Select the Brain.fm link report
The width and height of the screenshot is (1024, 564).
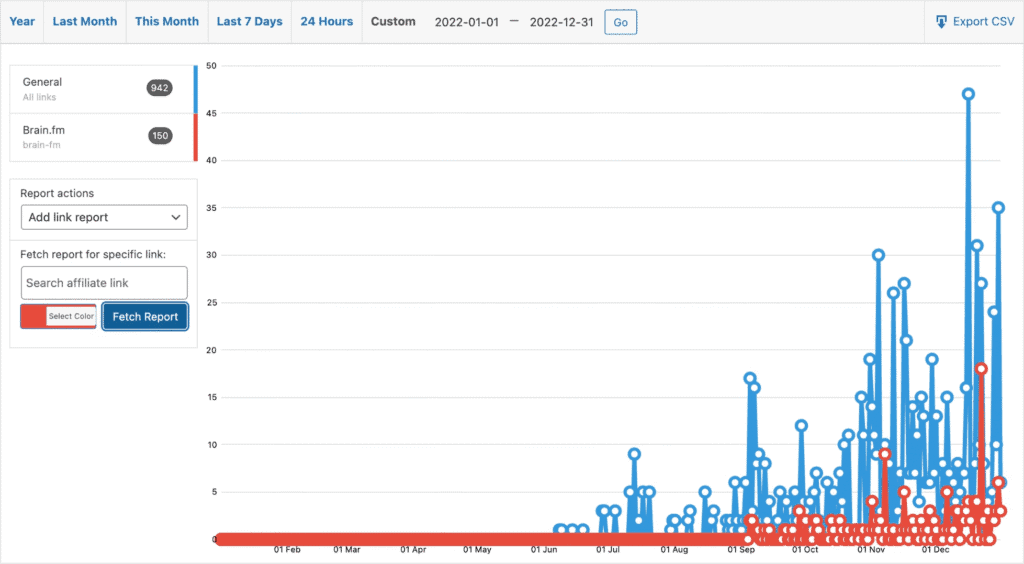tap(80, 137)
